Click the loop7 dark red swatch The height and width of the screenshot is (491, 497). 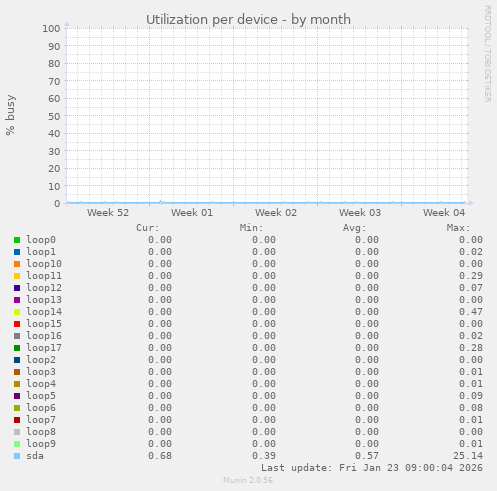tap(17, 420)
